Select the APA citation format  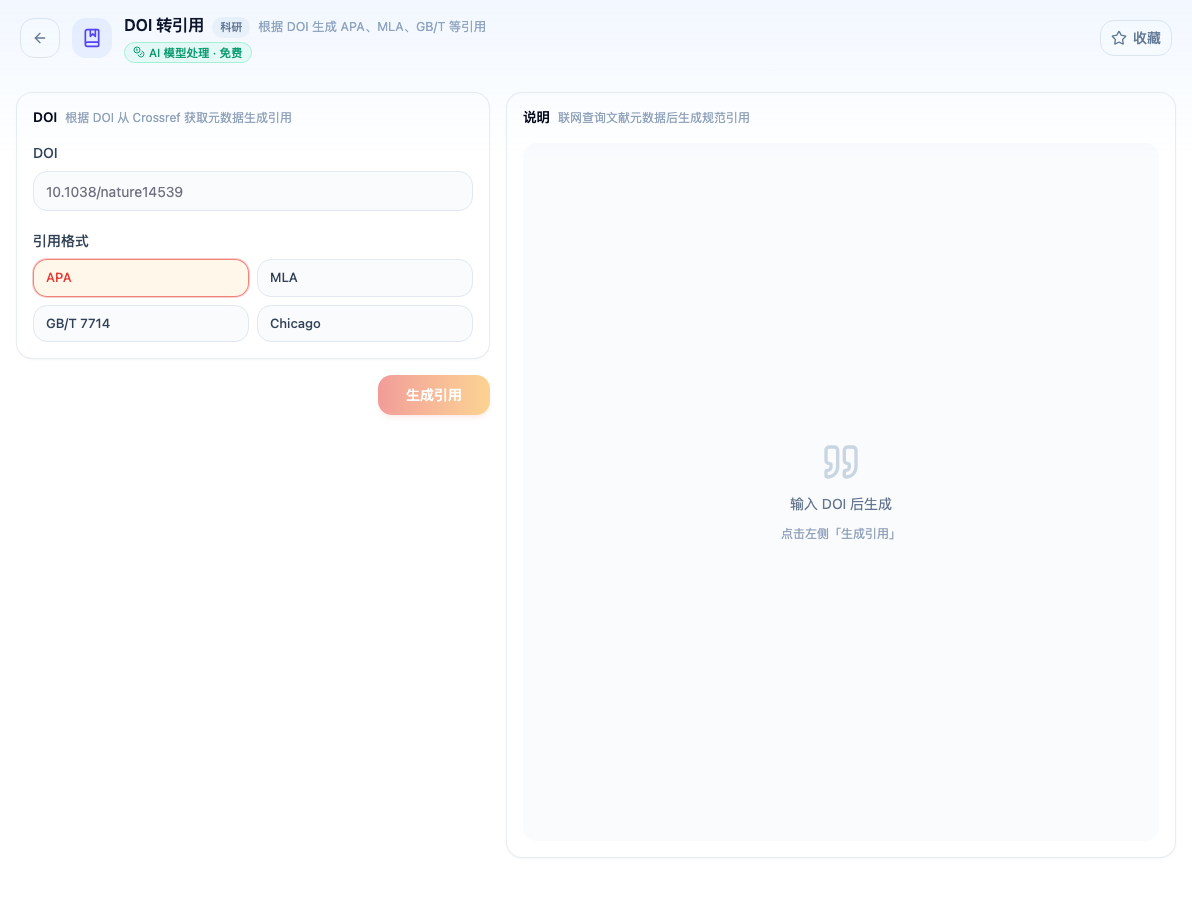click(141, 277)
